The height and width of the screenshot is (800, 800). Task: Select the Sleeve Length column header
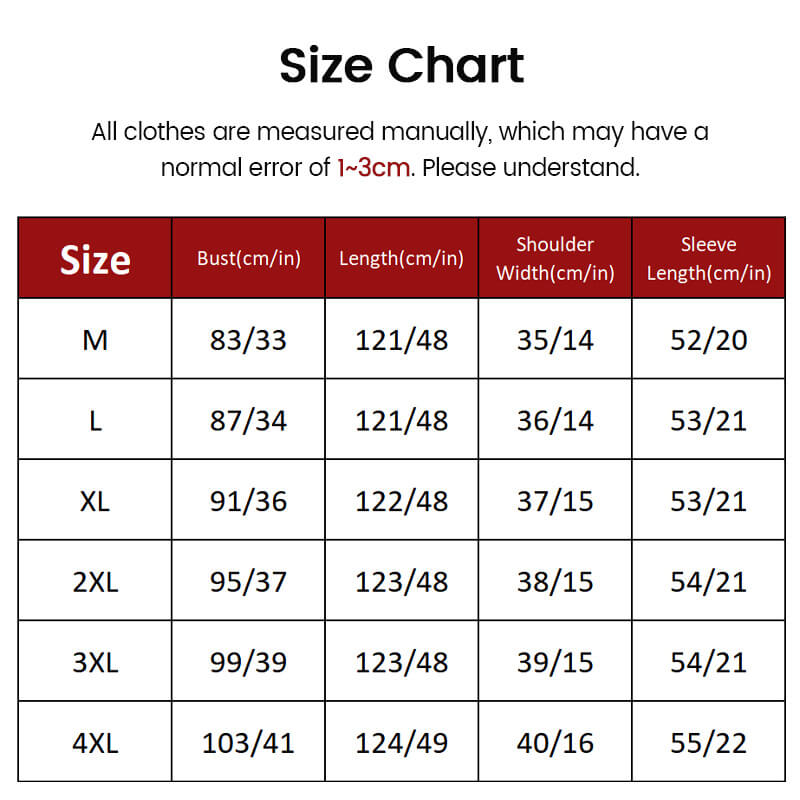coord(708,258)
